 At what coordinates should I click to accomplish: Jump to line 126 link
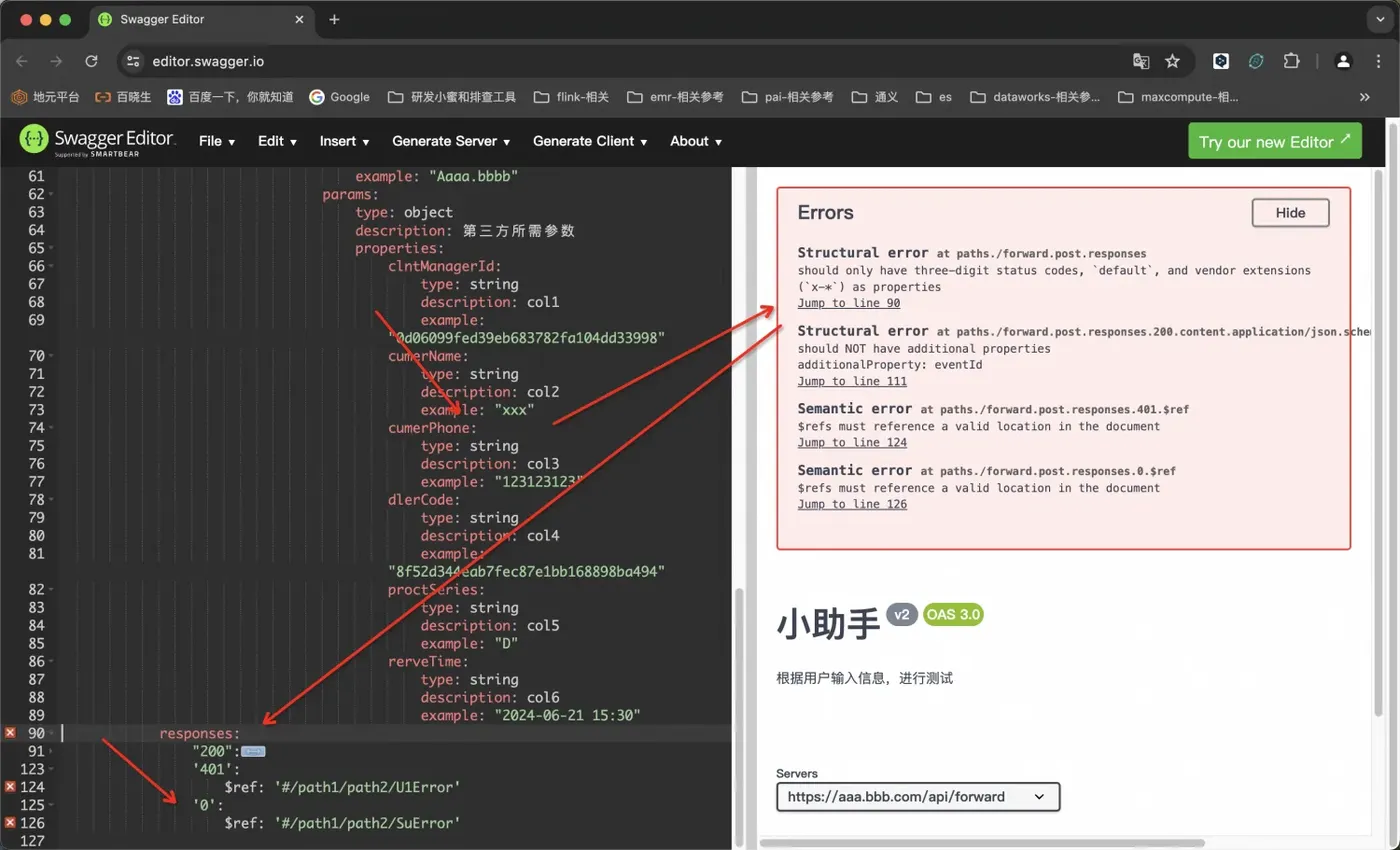point(852,504)
